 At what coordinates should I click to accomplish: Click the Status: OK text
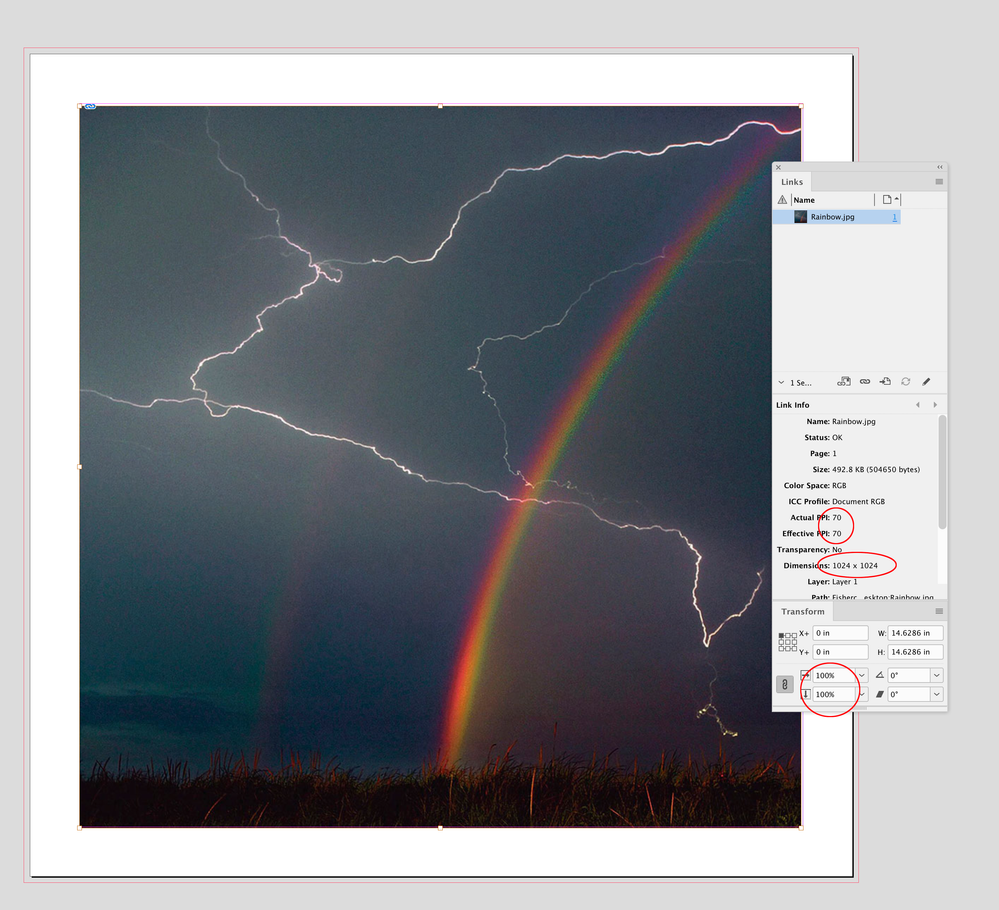click(x=823, y=437)
